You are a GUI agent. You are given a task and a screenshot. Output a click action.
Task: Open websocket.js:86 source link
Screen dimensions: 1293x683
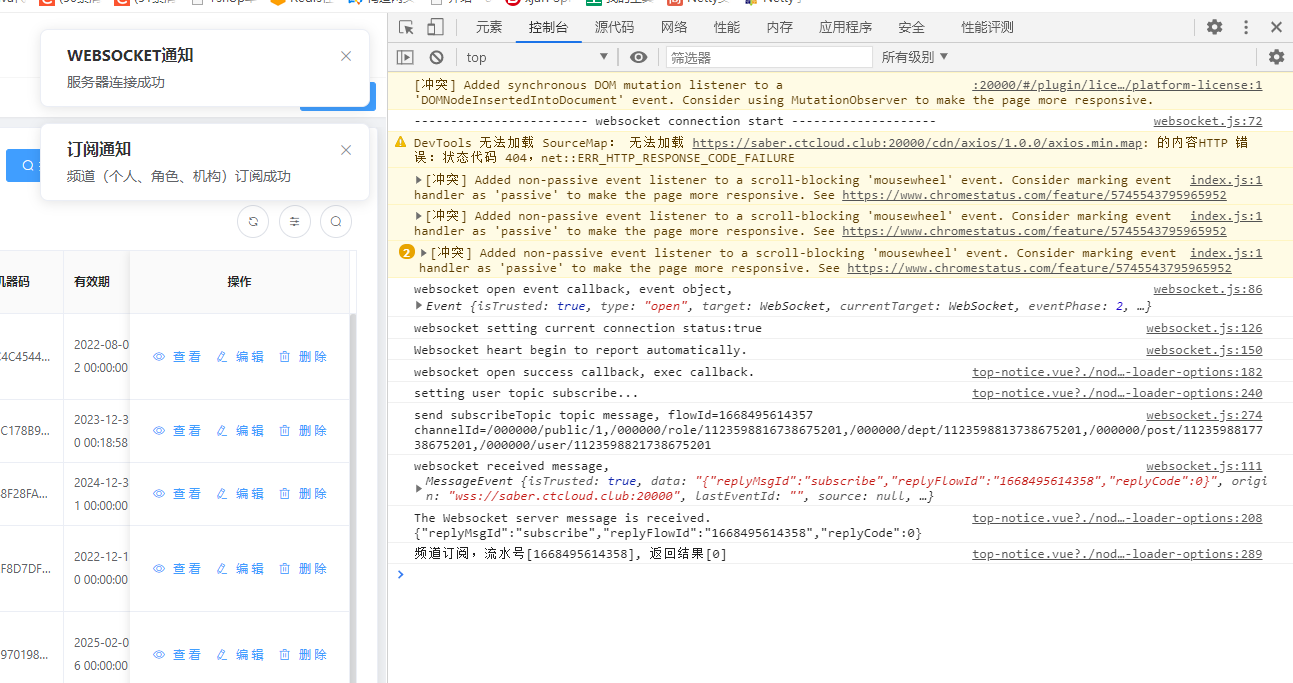(1208, 289)
